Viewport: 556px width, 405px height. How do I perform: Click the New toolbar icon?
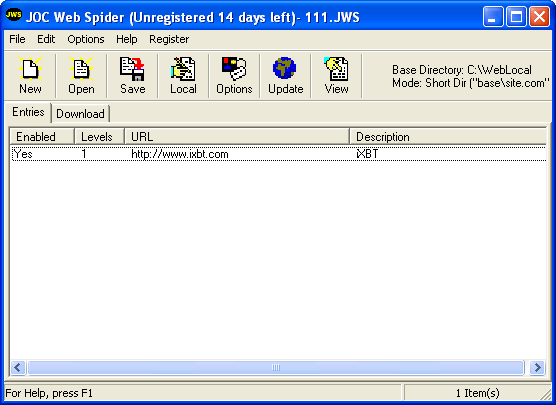tap(30, 76)
